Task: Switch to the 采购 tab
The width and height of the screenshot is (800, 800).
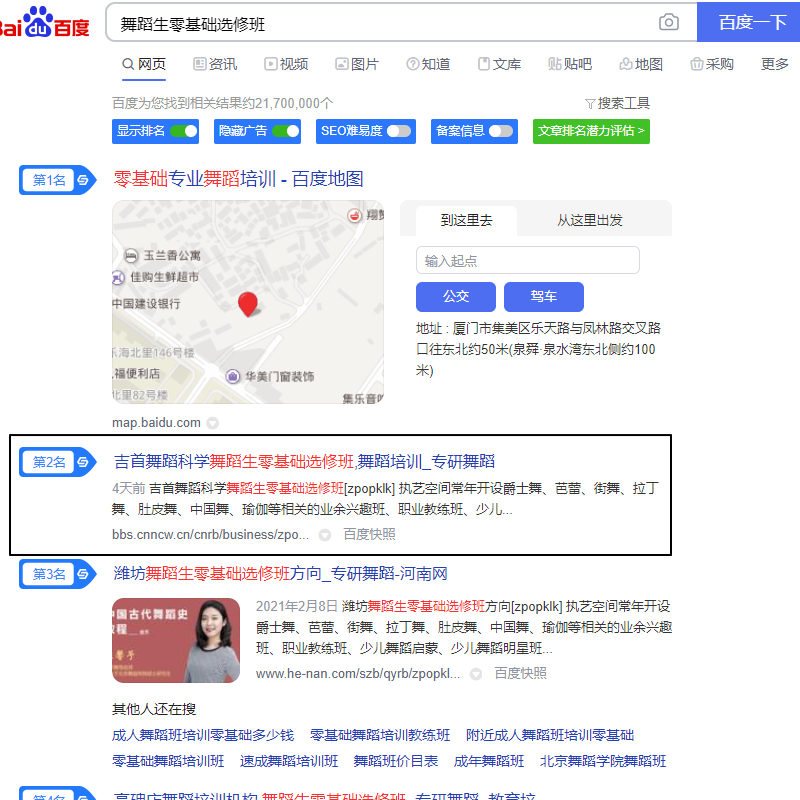Action: [x=712, y=64]
